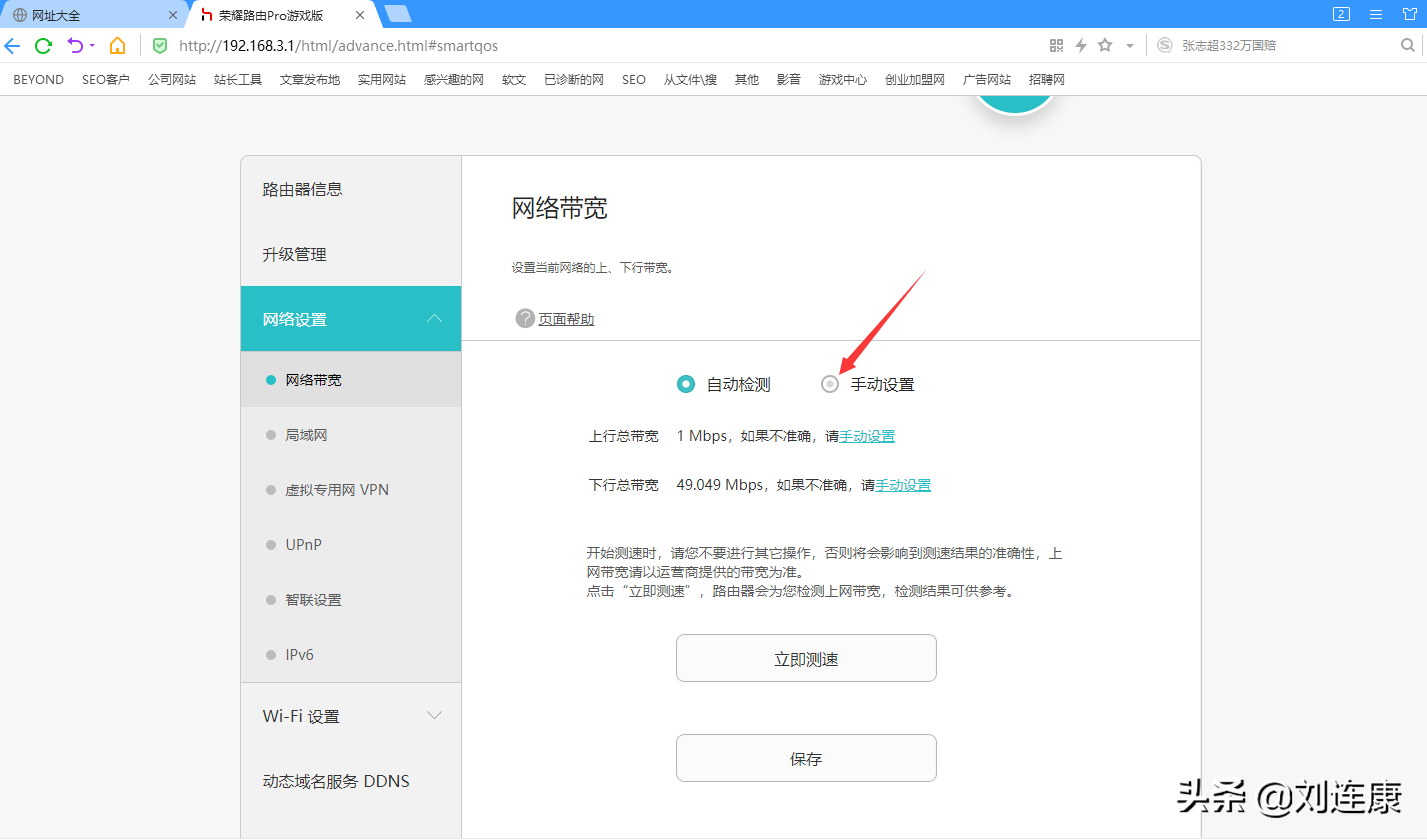Click the refresh page icon
1427x840 pixels.
point(42,45)
